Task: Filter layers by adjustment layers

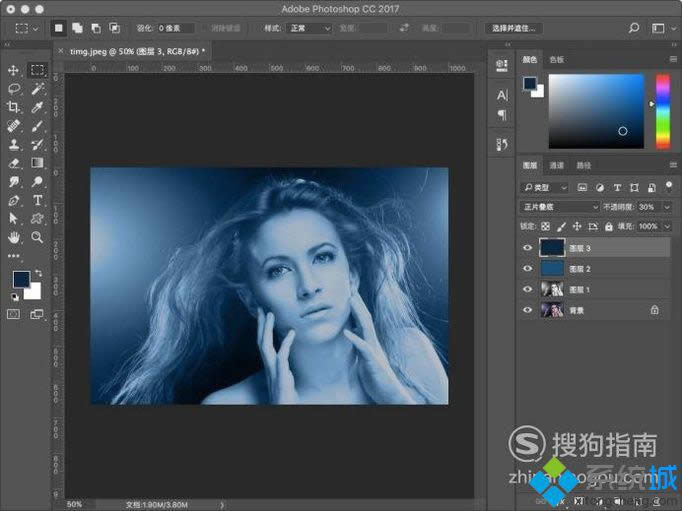Action: coord(600,187)
